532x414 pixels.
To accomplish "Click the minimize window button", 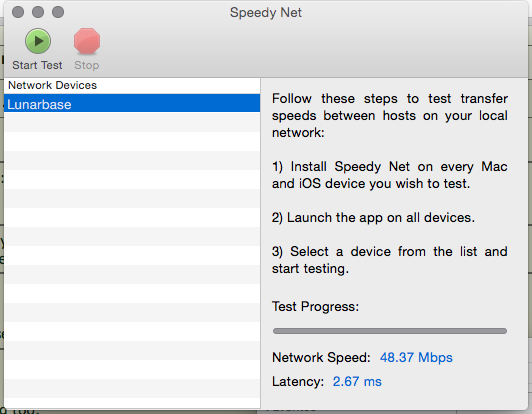I will pyautogui.click(x=38, y=12).
